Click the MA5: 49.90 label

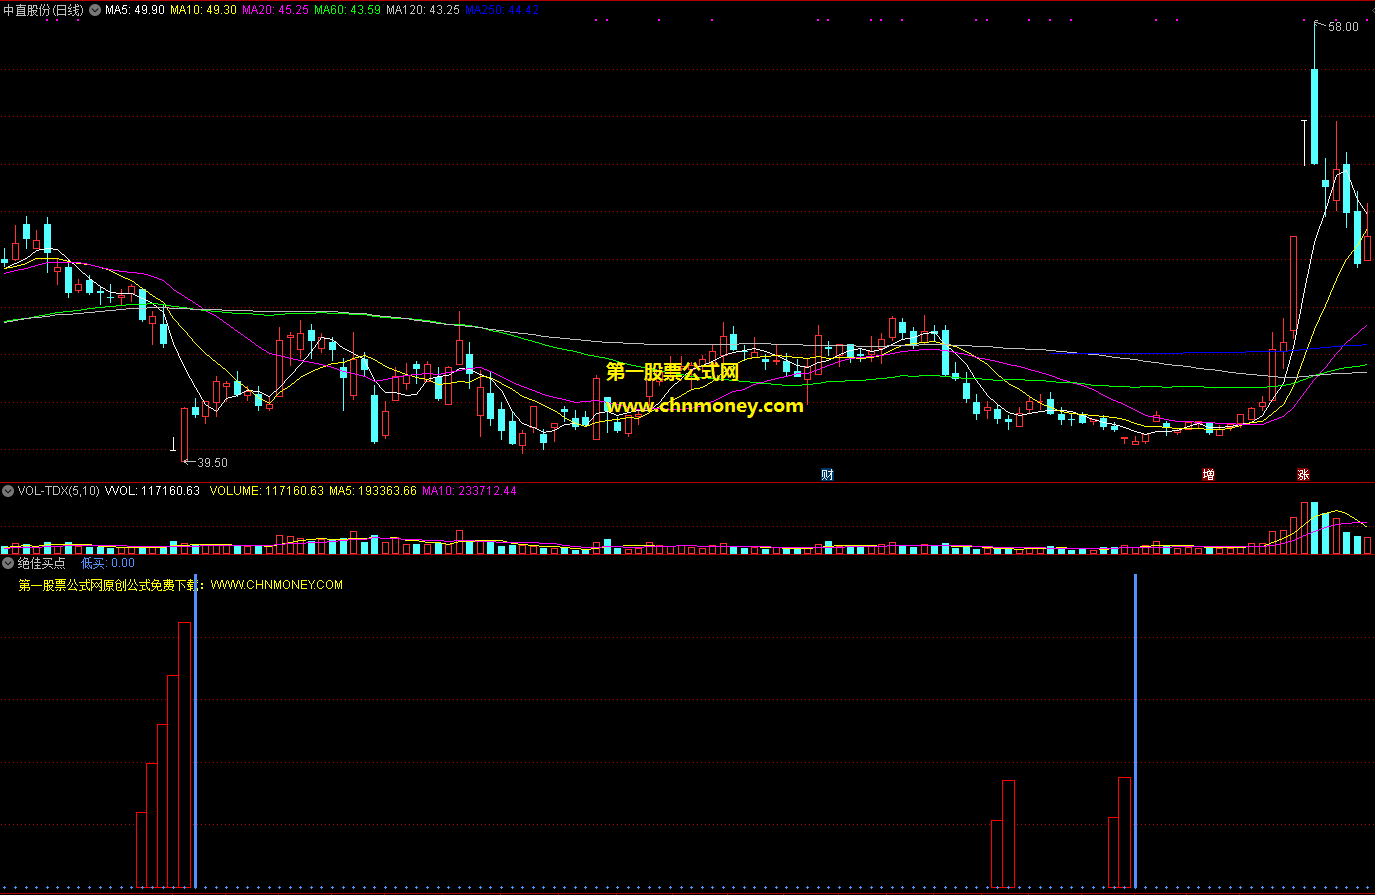pyautogui.click(x=135, y=10)
